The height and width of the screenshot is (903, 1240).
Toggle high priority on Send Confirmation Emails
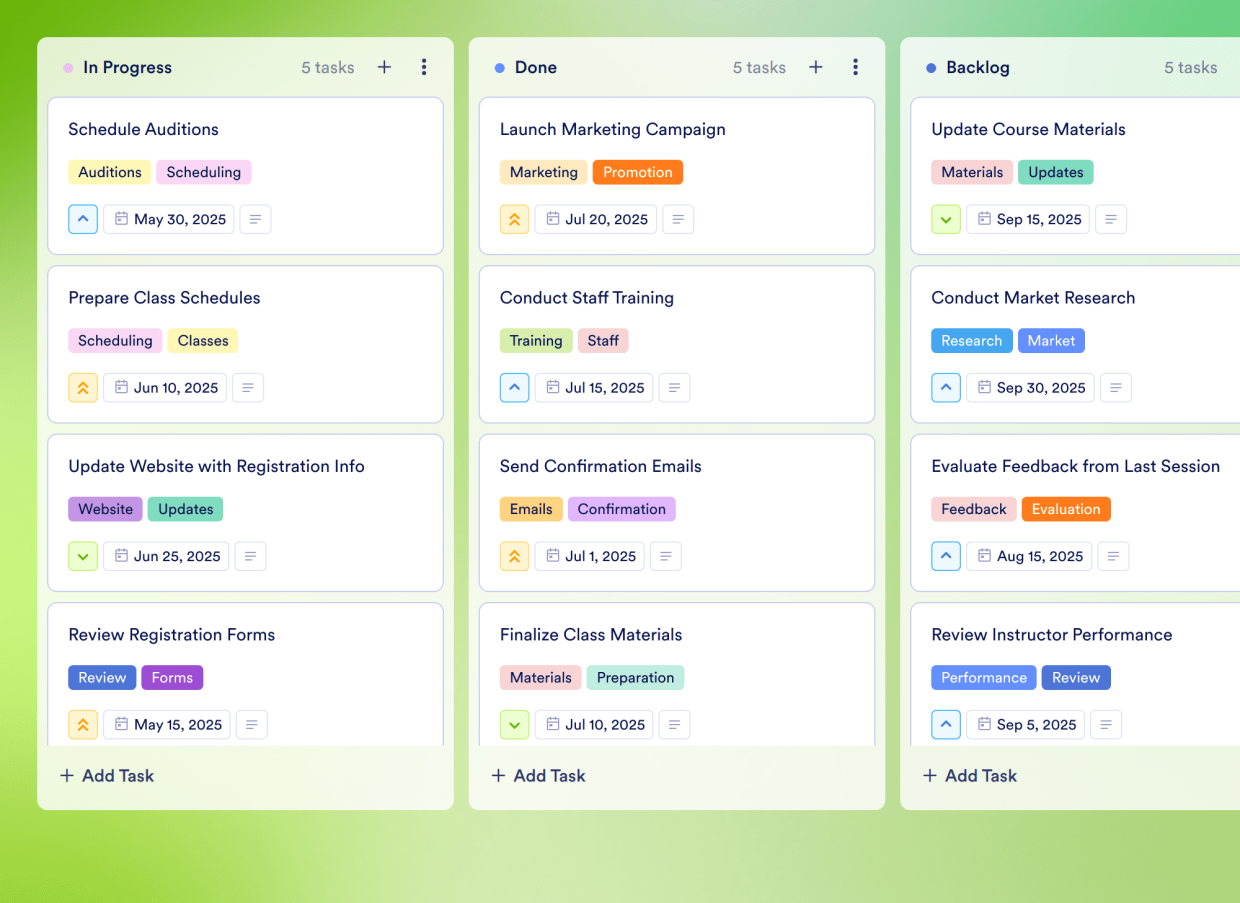coord(514,556)
